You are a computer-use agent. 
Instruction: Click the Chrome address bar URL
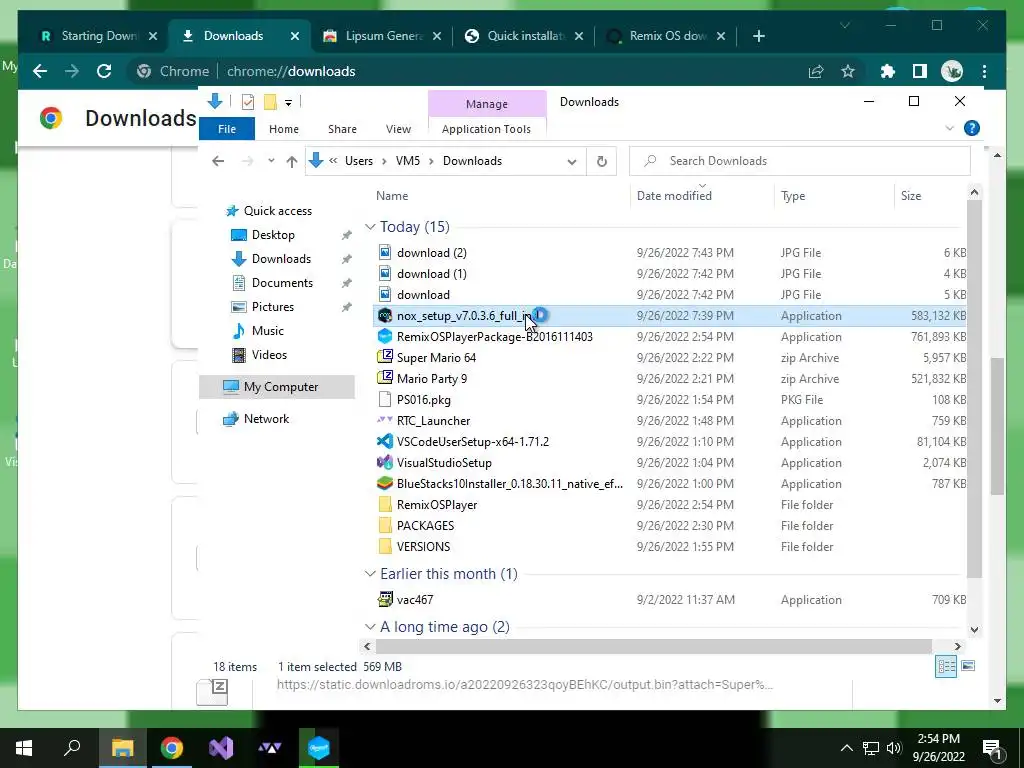point(291,71)
